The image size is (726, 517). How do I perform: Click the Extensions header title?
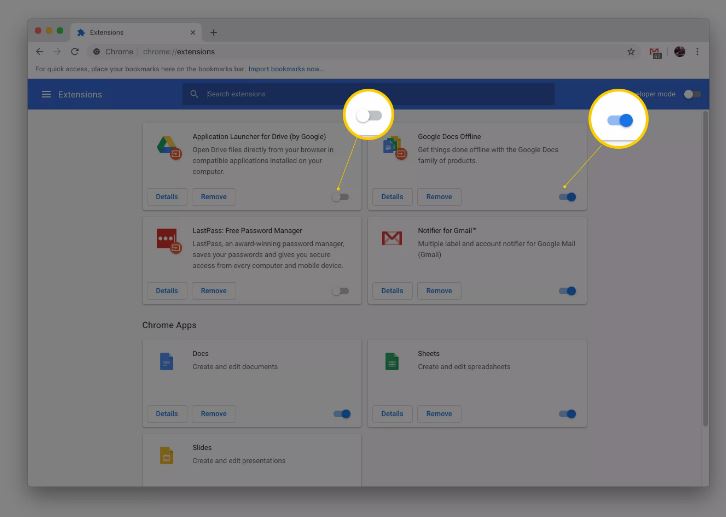[80, 94]
